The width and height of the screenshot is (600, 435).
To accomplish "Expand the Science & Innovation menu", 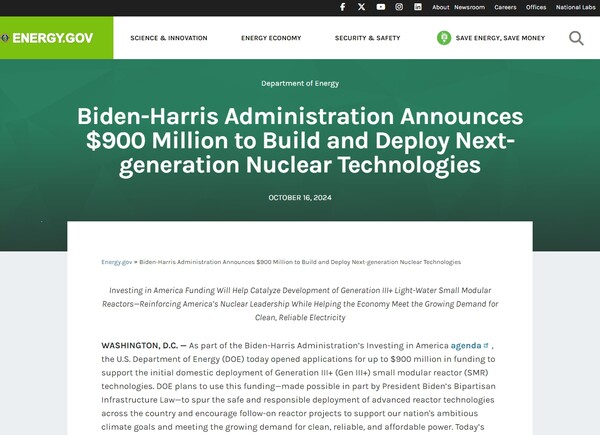I will [169, 38].
